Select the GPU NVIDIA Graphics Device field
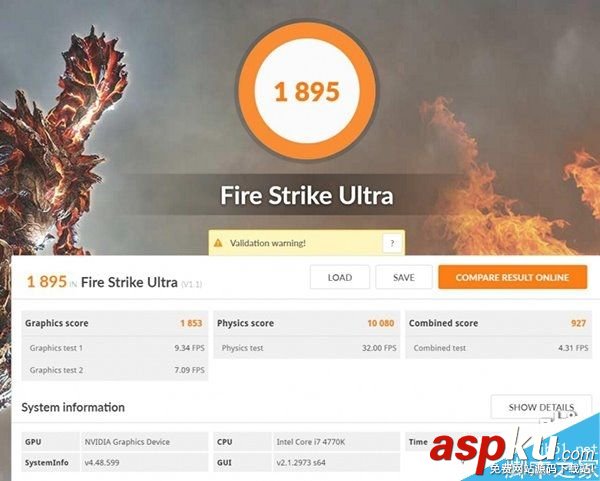Image resolution: width=600 pixels, height=481 pixels. [115, 442]
